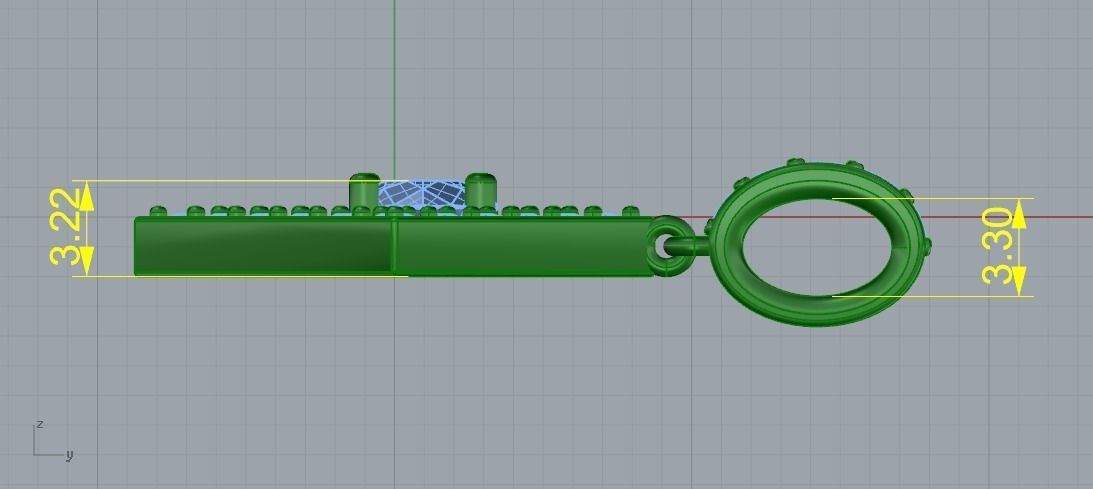Viewport: 1093px width, 489px height.
Task: Select the left prong beside the gemstone
Action: pos(364,191)
